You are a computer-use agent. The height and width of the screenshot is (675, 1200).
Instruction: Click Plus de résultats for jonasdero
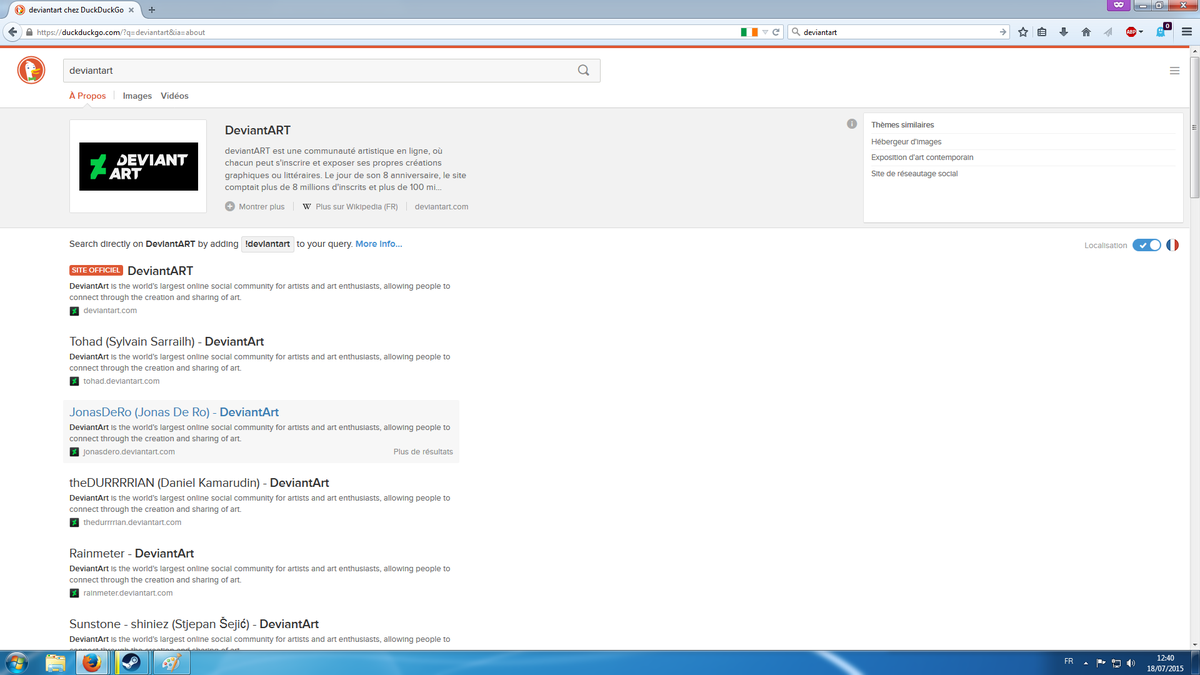(423, 452)
